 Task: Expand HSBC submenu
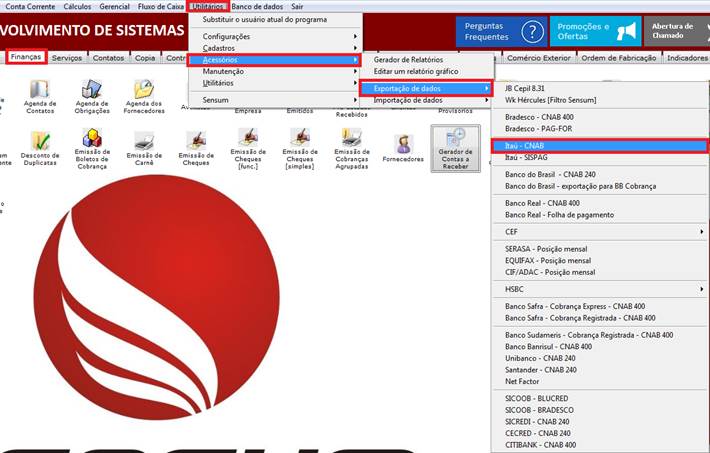600,289
